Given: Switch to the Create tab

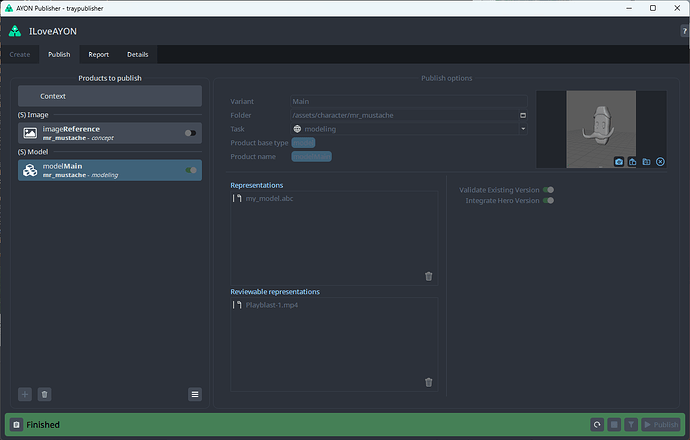Looking at the screenshot, I should [x=20, y=55].
